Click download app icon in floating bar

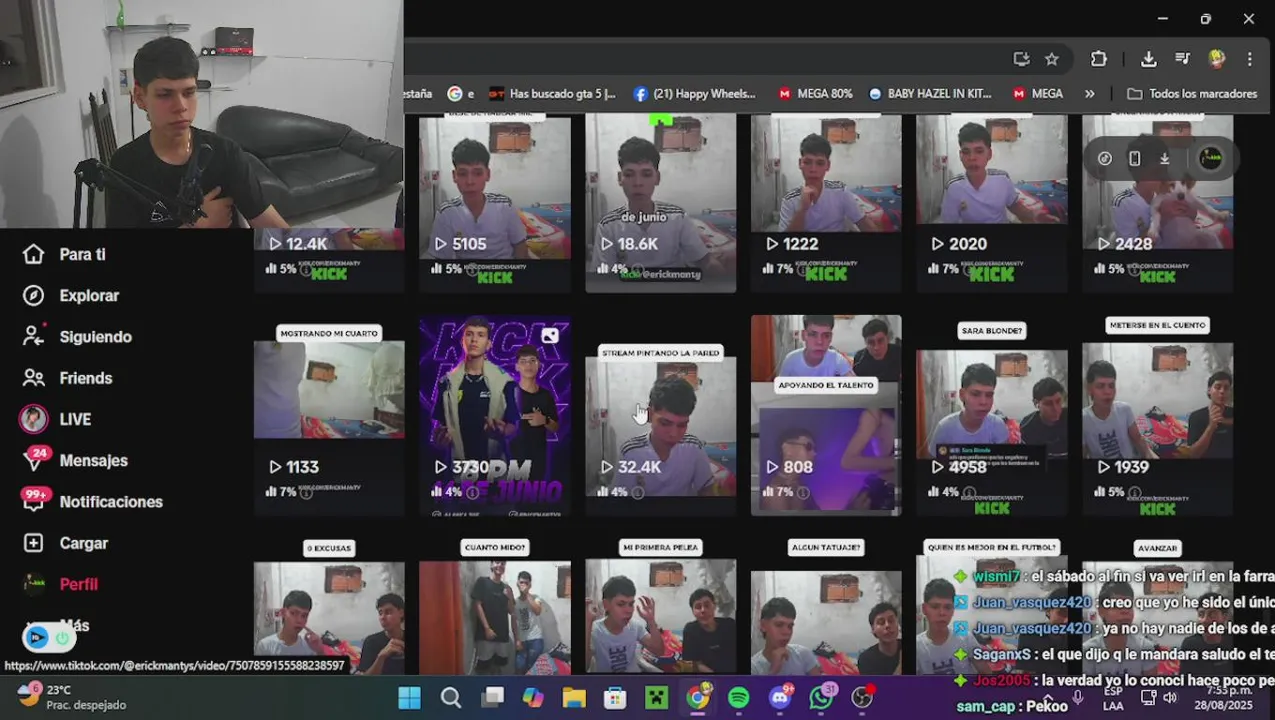(x=1165, y=158)
